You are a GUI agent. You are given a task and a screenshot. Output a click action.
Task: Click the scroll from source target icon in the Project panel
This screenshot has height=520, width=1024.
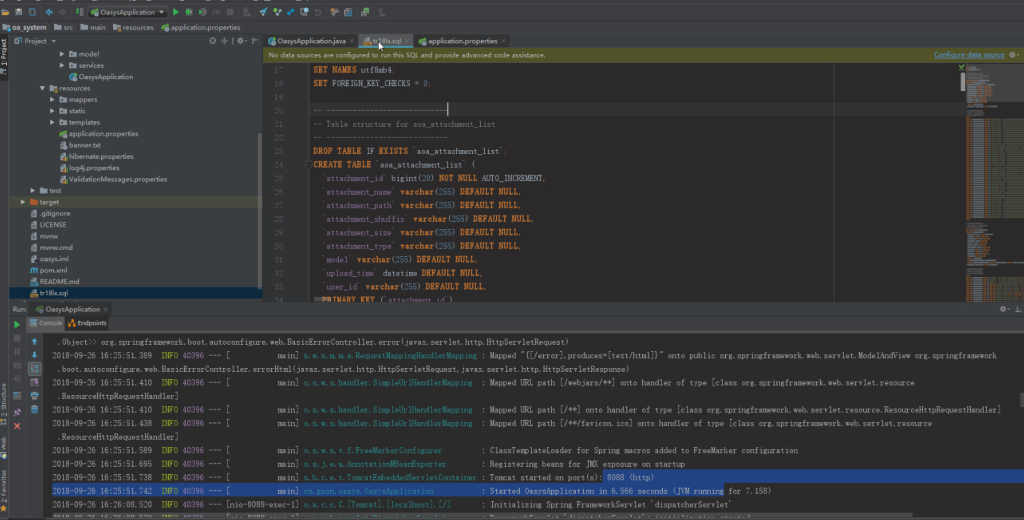tap(212, 41)
